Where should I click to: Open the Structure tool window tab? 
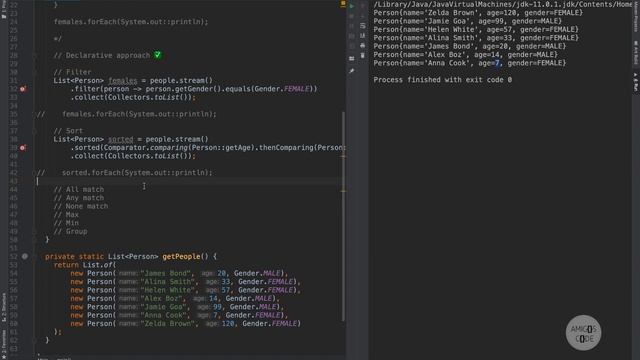[4, 307]
